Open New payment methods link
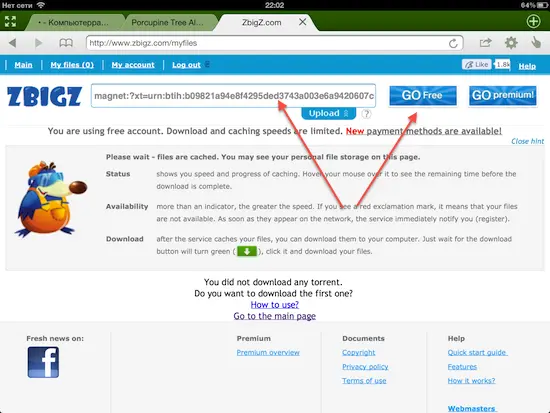Screen dimensions: 550x413 (424, 131)
